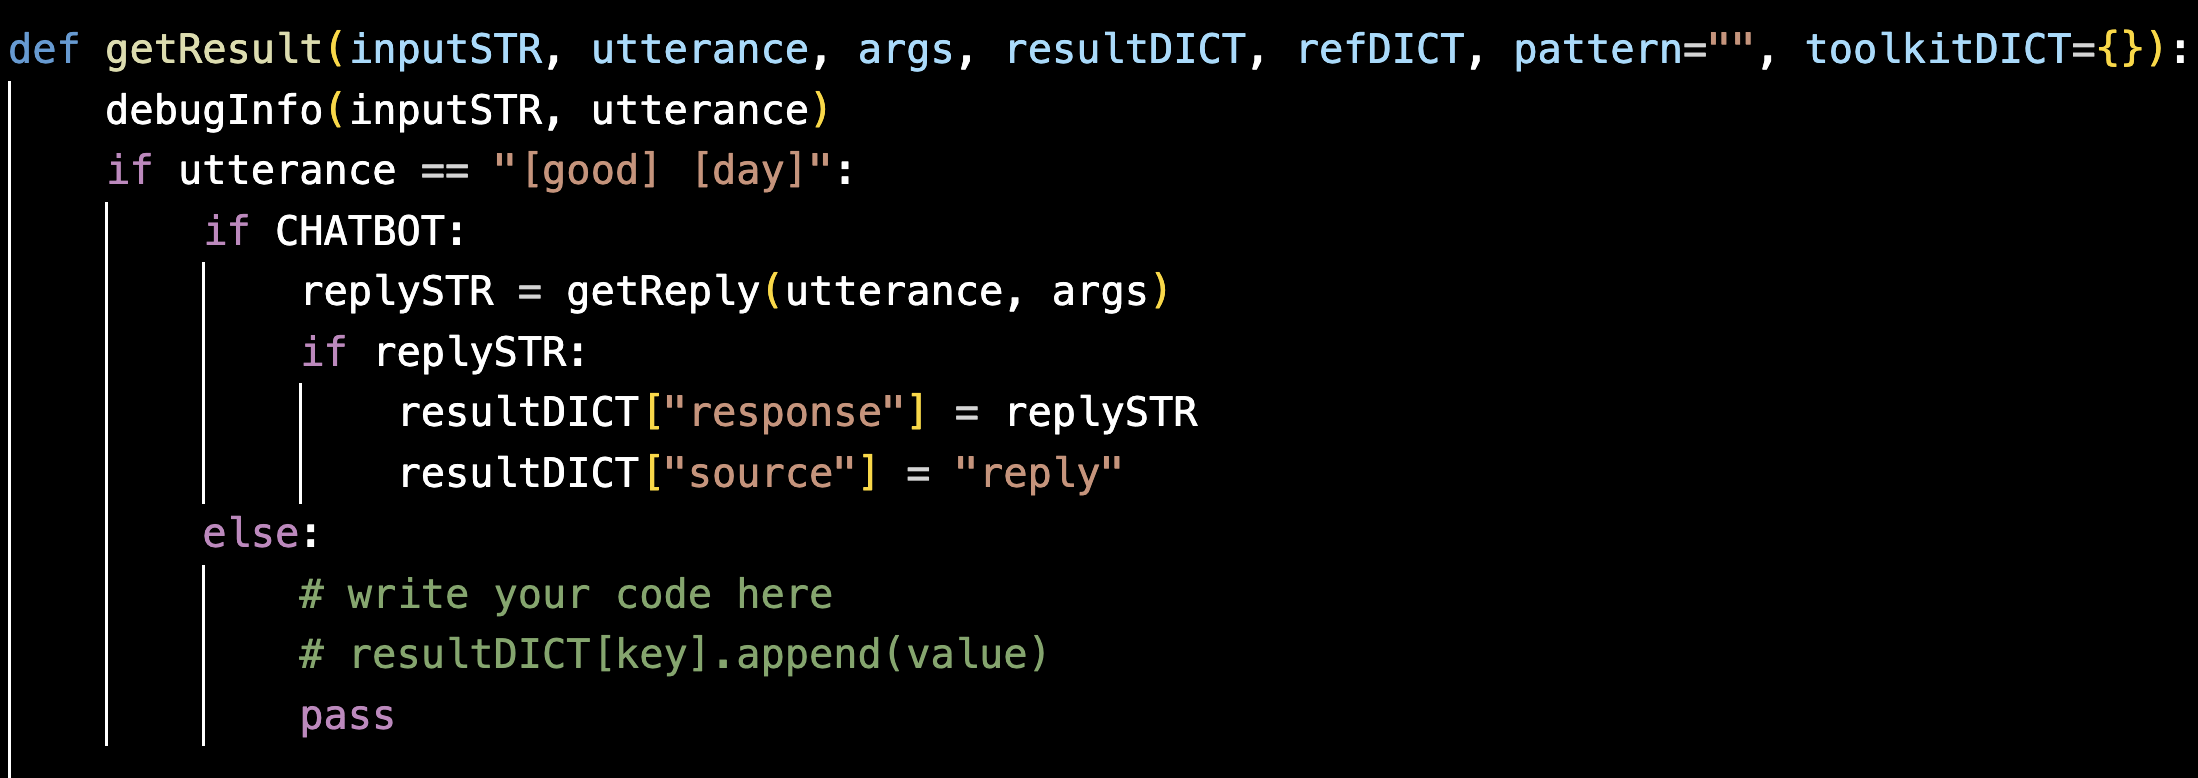Screen dimensions: 2198x778
Task: Click args parameter in the def line
Action: click(x=905, y=49)
